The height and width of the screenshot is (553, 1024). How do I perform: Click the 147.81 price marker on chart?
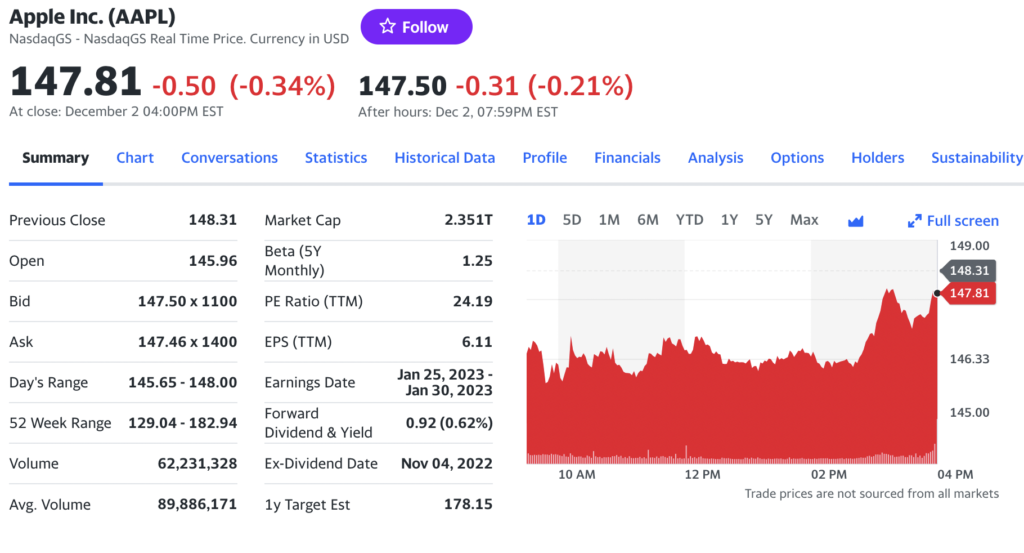[x=969, y=293]
